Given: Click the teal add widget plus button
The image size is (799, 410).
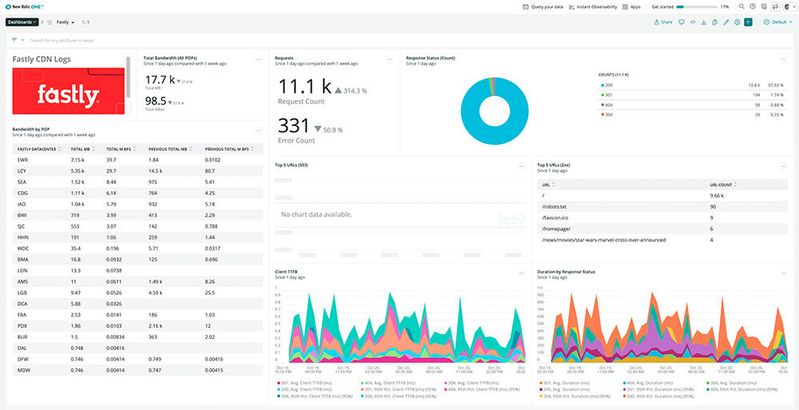Looking at the screenshot, I should pos(748,21).
